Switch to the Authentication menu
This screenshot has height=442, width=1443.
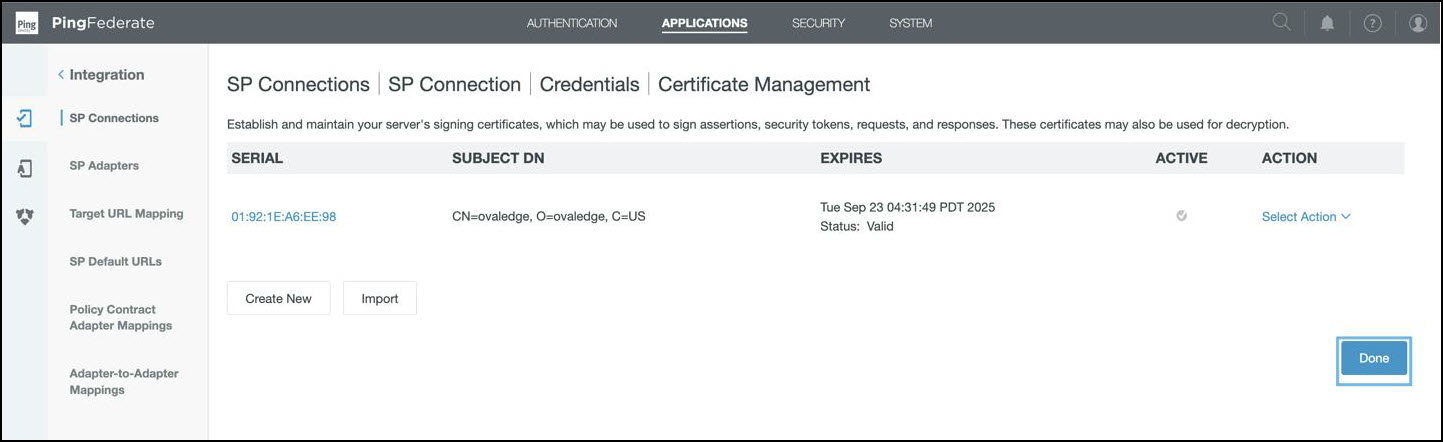572,23
